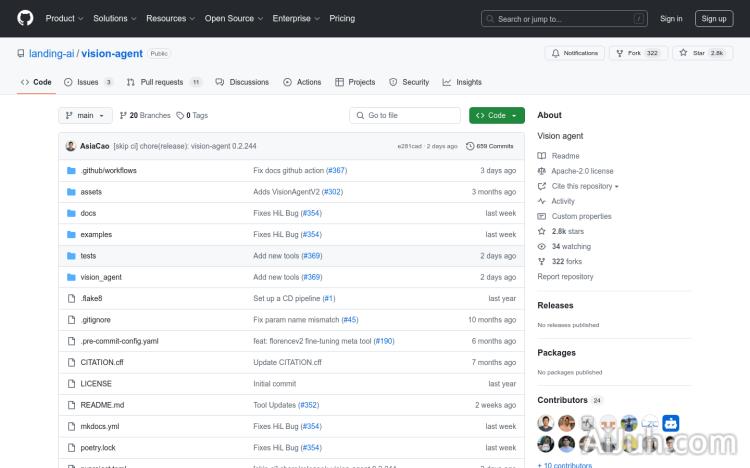
Task: Click the Readme book icon link
Action: (542, 156)
